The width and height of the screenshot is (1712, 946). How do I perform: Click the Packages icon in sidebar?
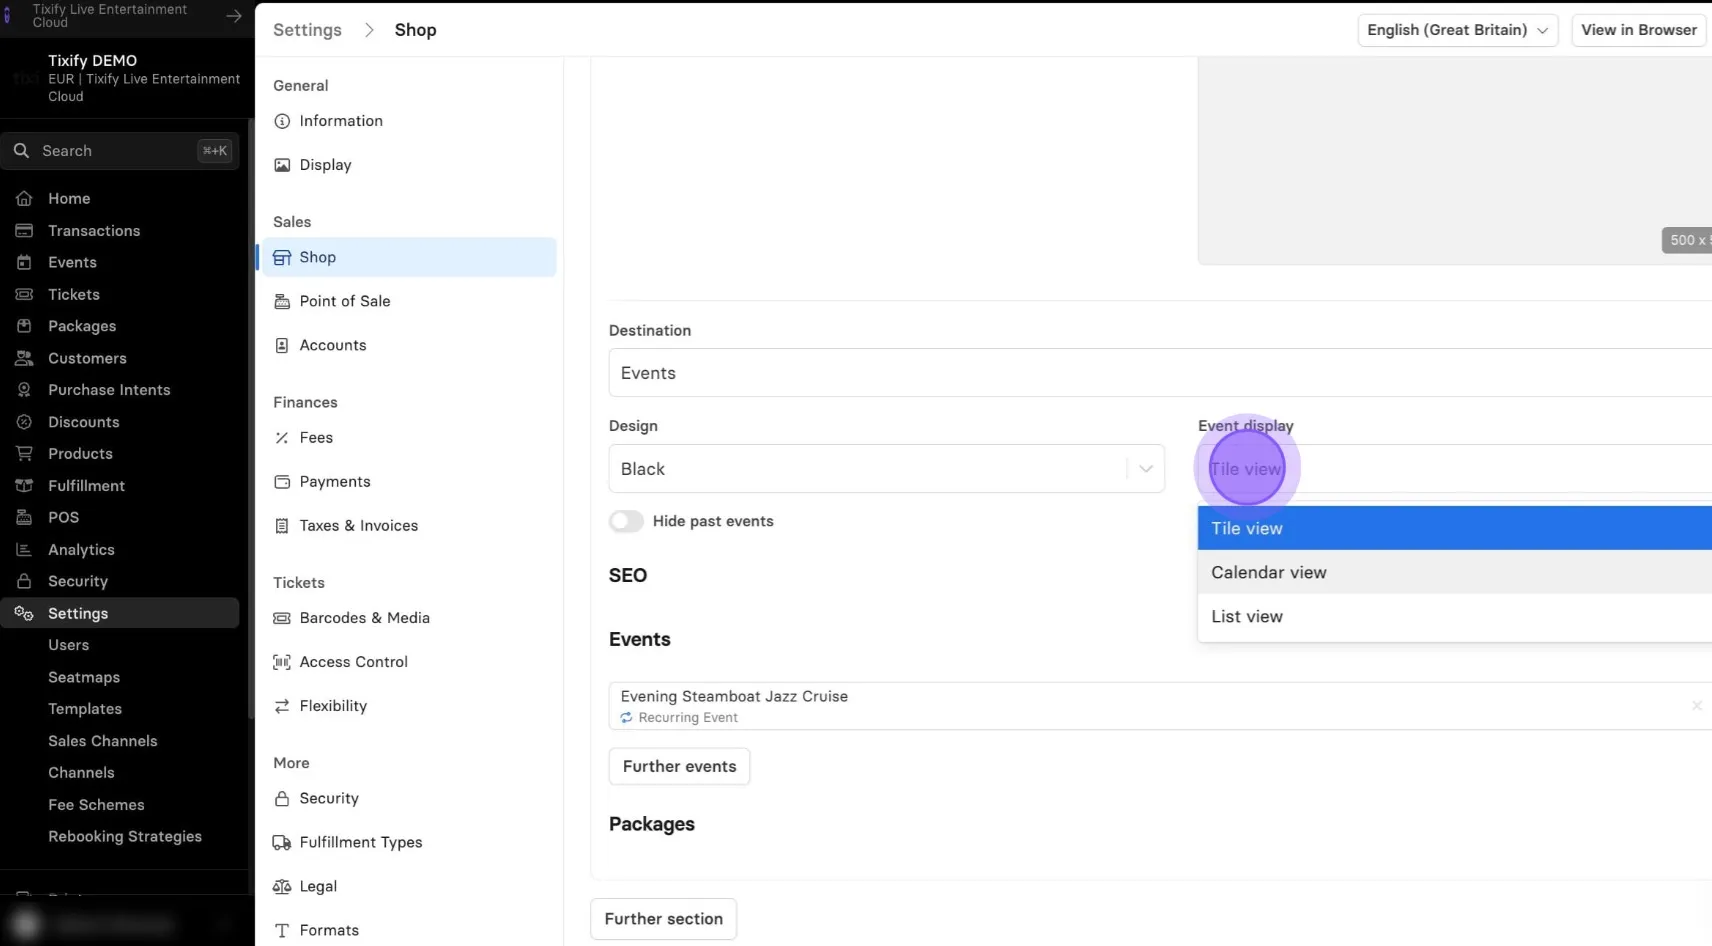click(x=24, y=326)
